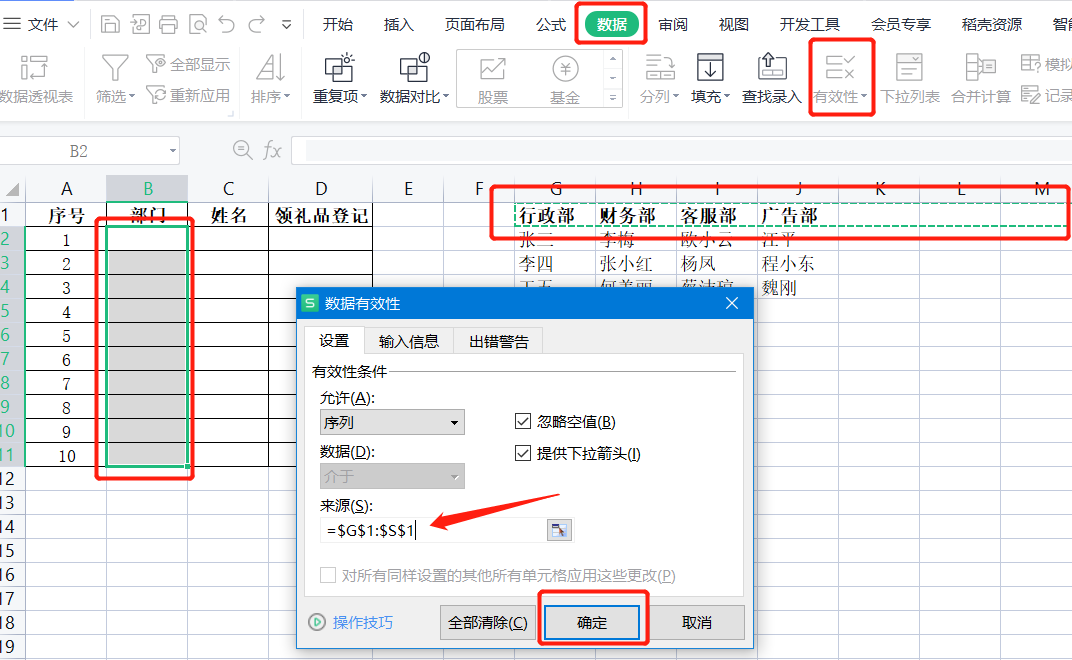Click the 来源 source input field
Screen dimensions: 1072x660
click(433, 530)
